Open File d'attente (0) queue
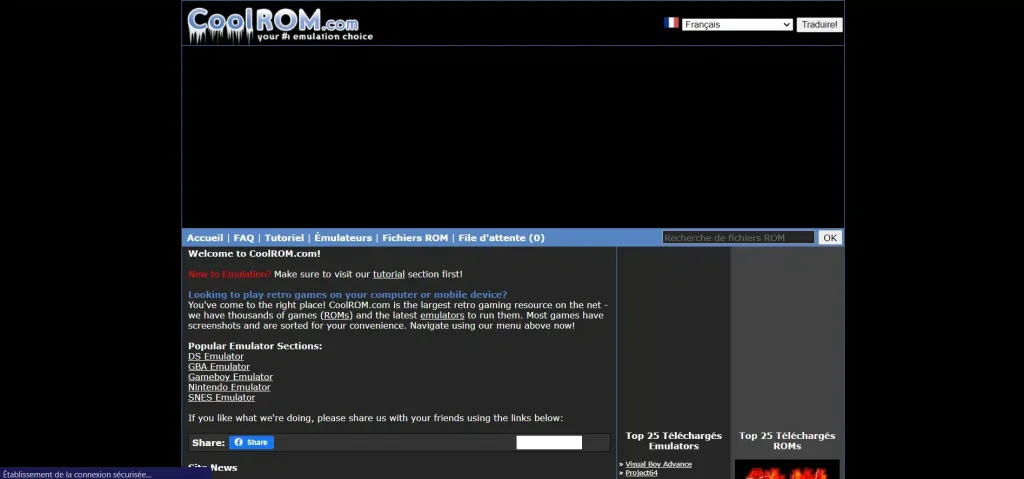This screenshot has width=1024, height=479. tap(502, 238)
